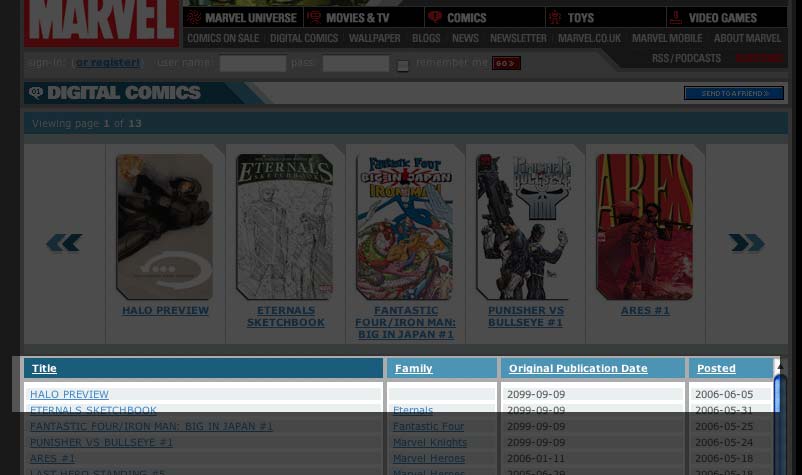Click the Marvel logo
802x475 pixels.
pos(101,22)
